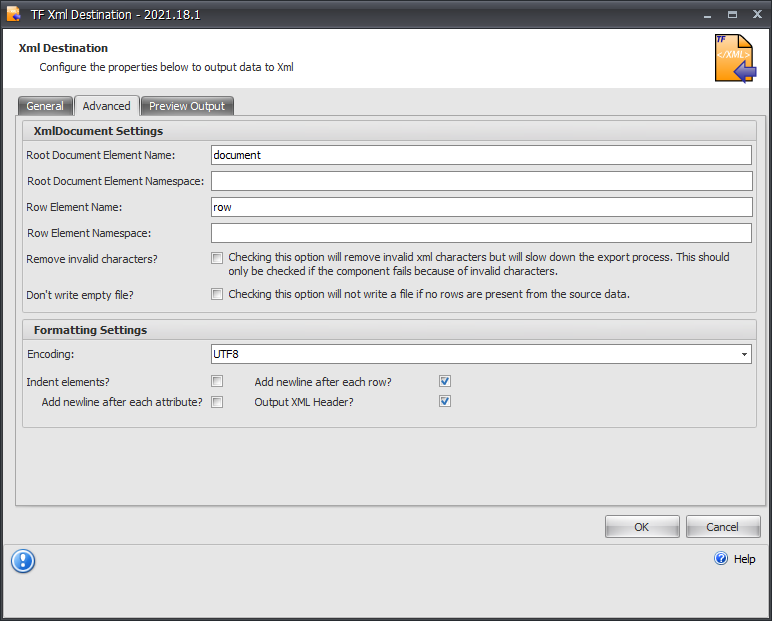
Task: Click the XML destination file icon
Action: [x=736, y=59]
